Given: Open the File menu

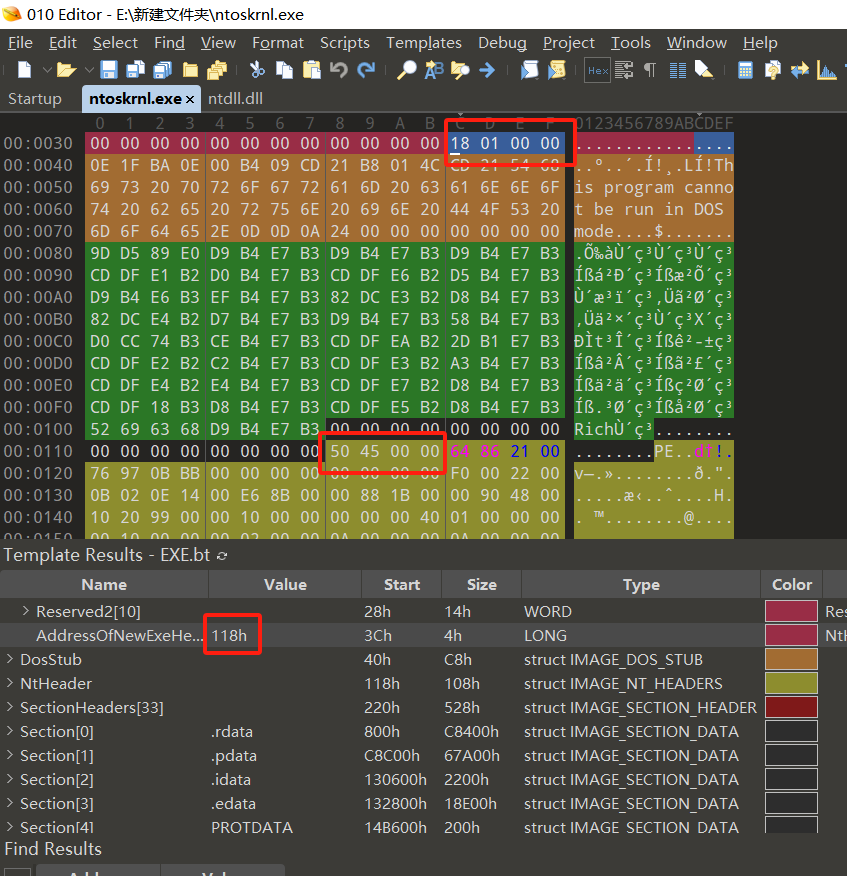Looking at the screenshot, I should (20, 43).
